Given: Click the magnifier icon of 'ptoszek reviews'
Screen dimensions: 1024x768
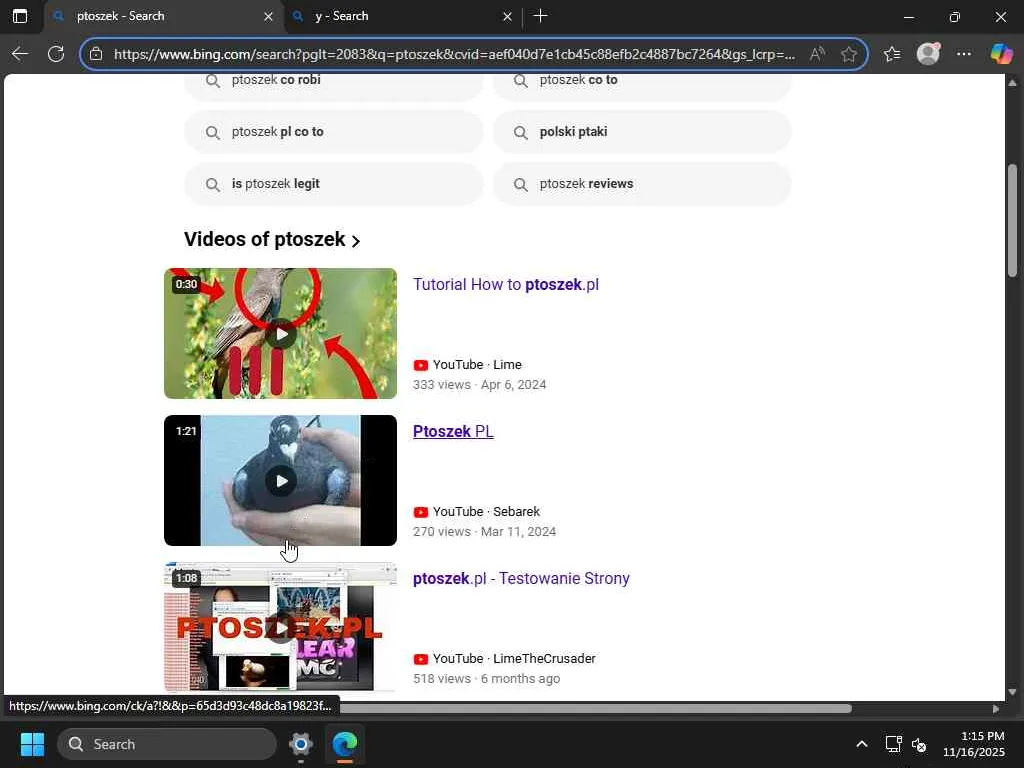Looking at the screenshot, I should tap(520, 185).
